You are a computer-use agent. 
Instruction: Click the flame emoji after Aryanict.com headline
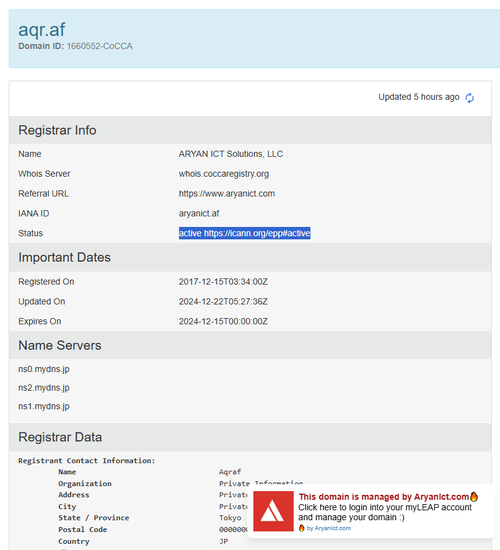(474, 496)
